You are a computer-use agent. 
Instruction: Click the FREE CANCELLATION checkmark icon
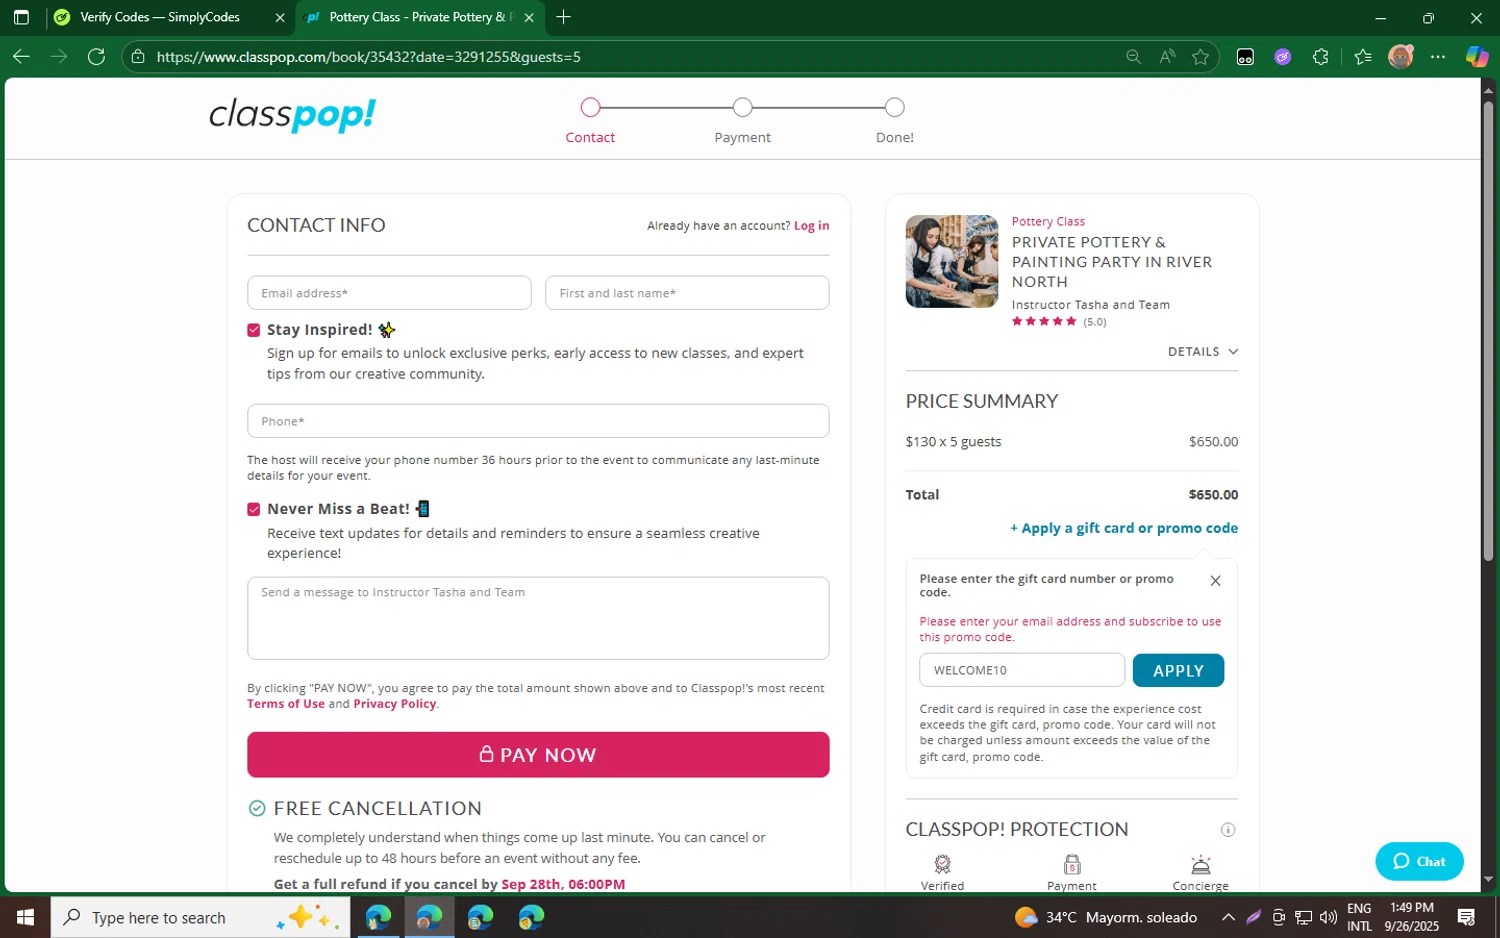(257, 808)
